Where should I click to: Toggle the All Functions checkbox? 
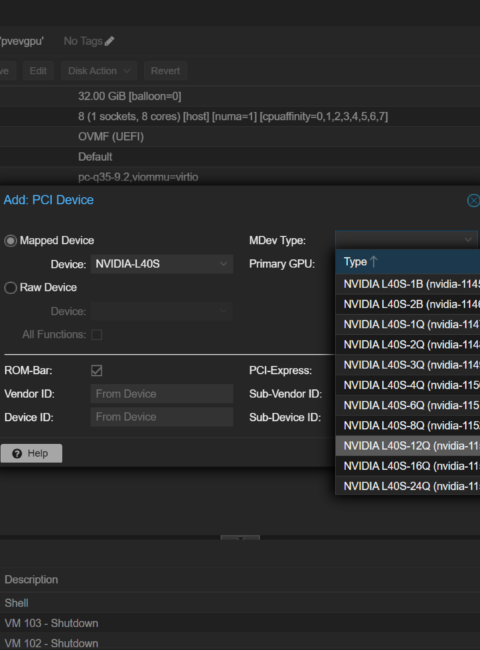point(97,335)
